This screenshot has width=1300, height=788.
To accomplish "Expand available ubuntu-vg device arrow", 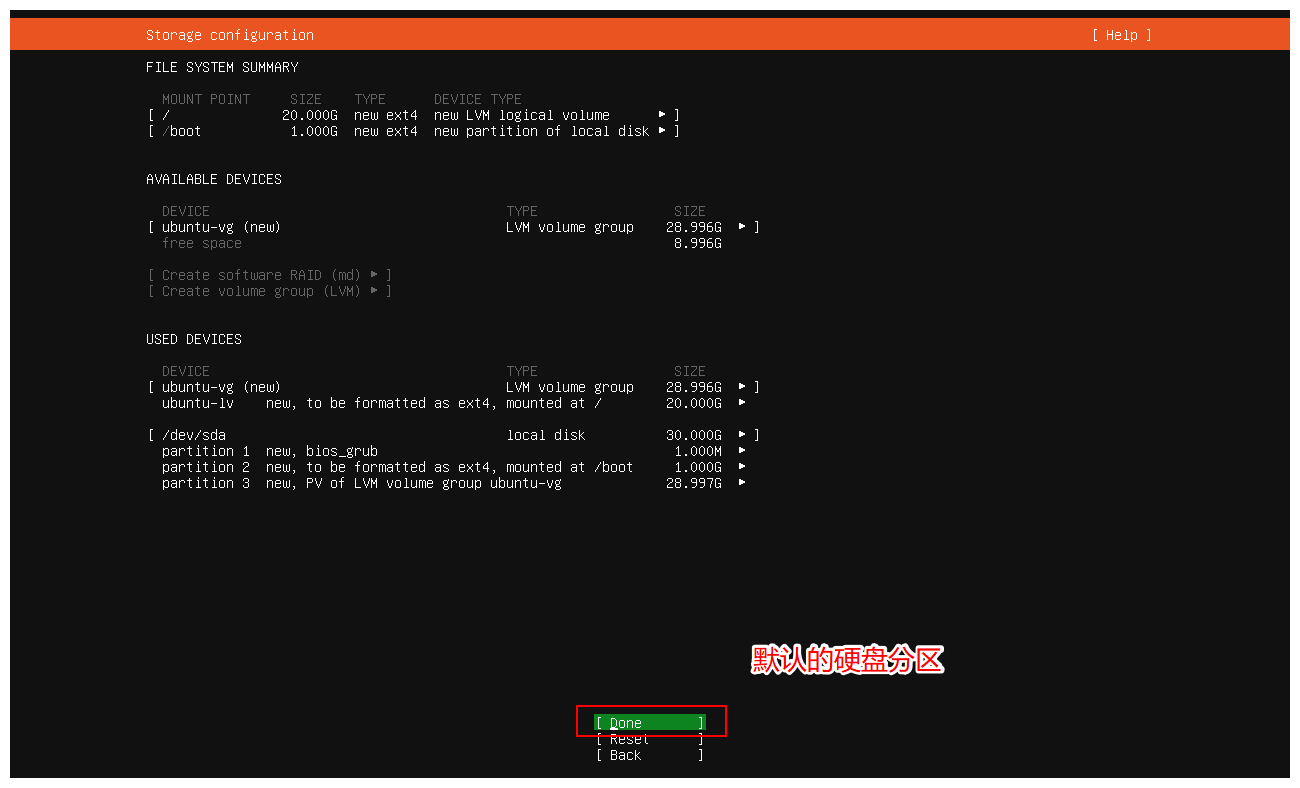I will click(x=742, y=227).
